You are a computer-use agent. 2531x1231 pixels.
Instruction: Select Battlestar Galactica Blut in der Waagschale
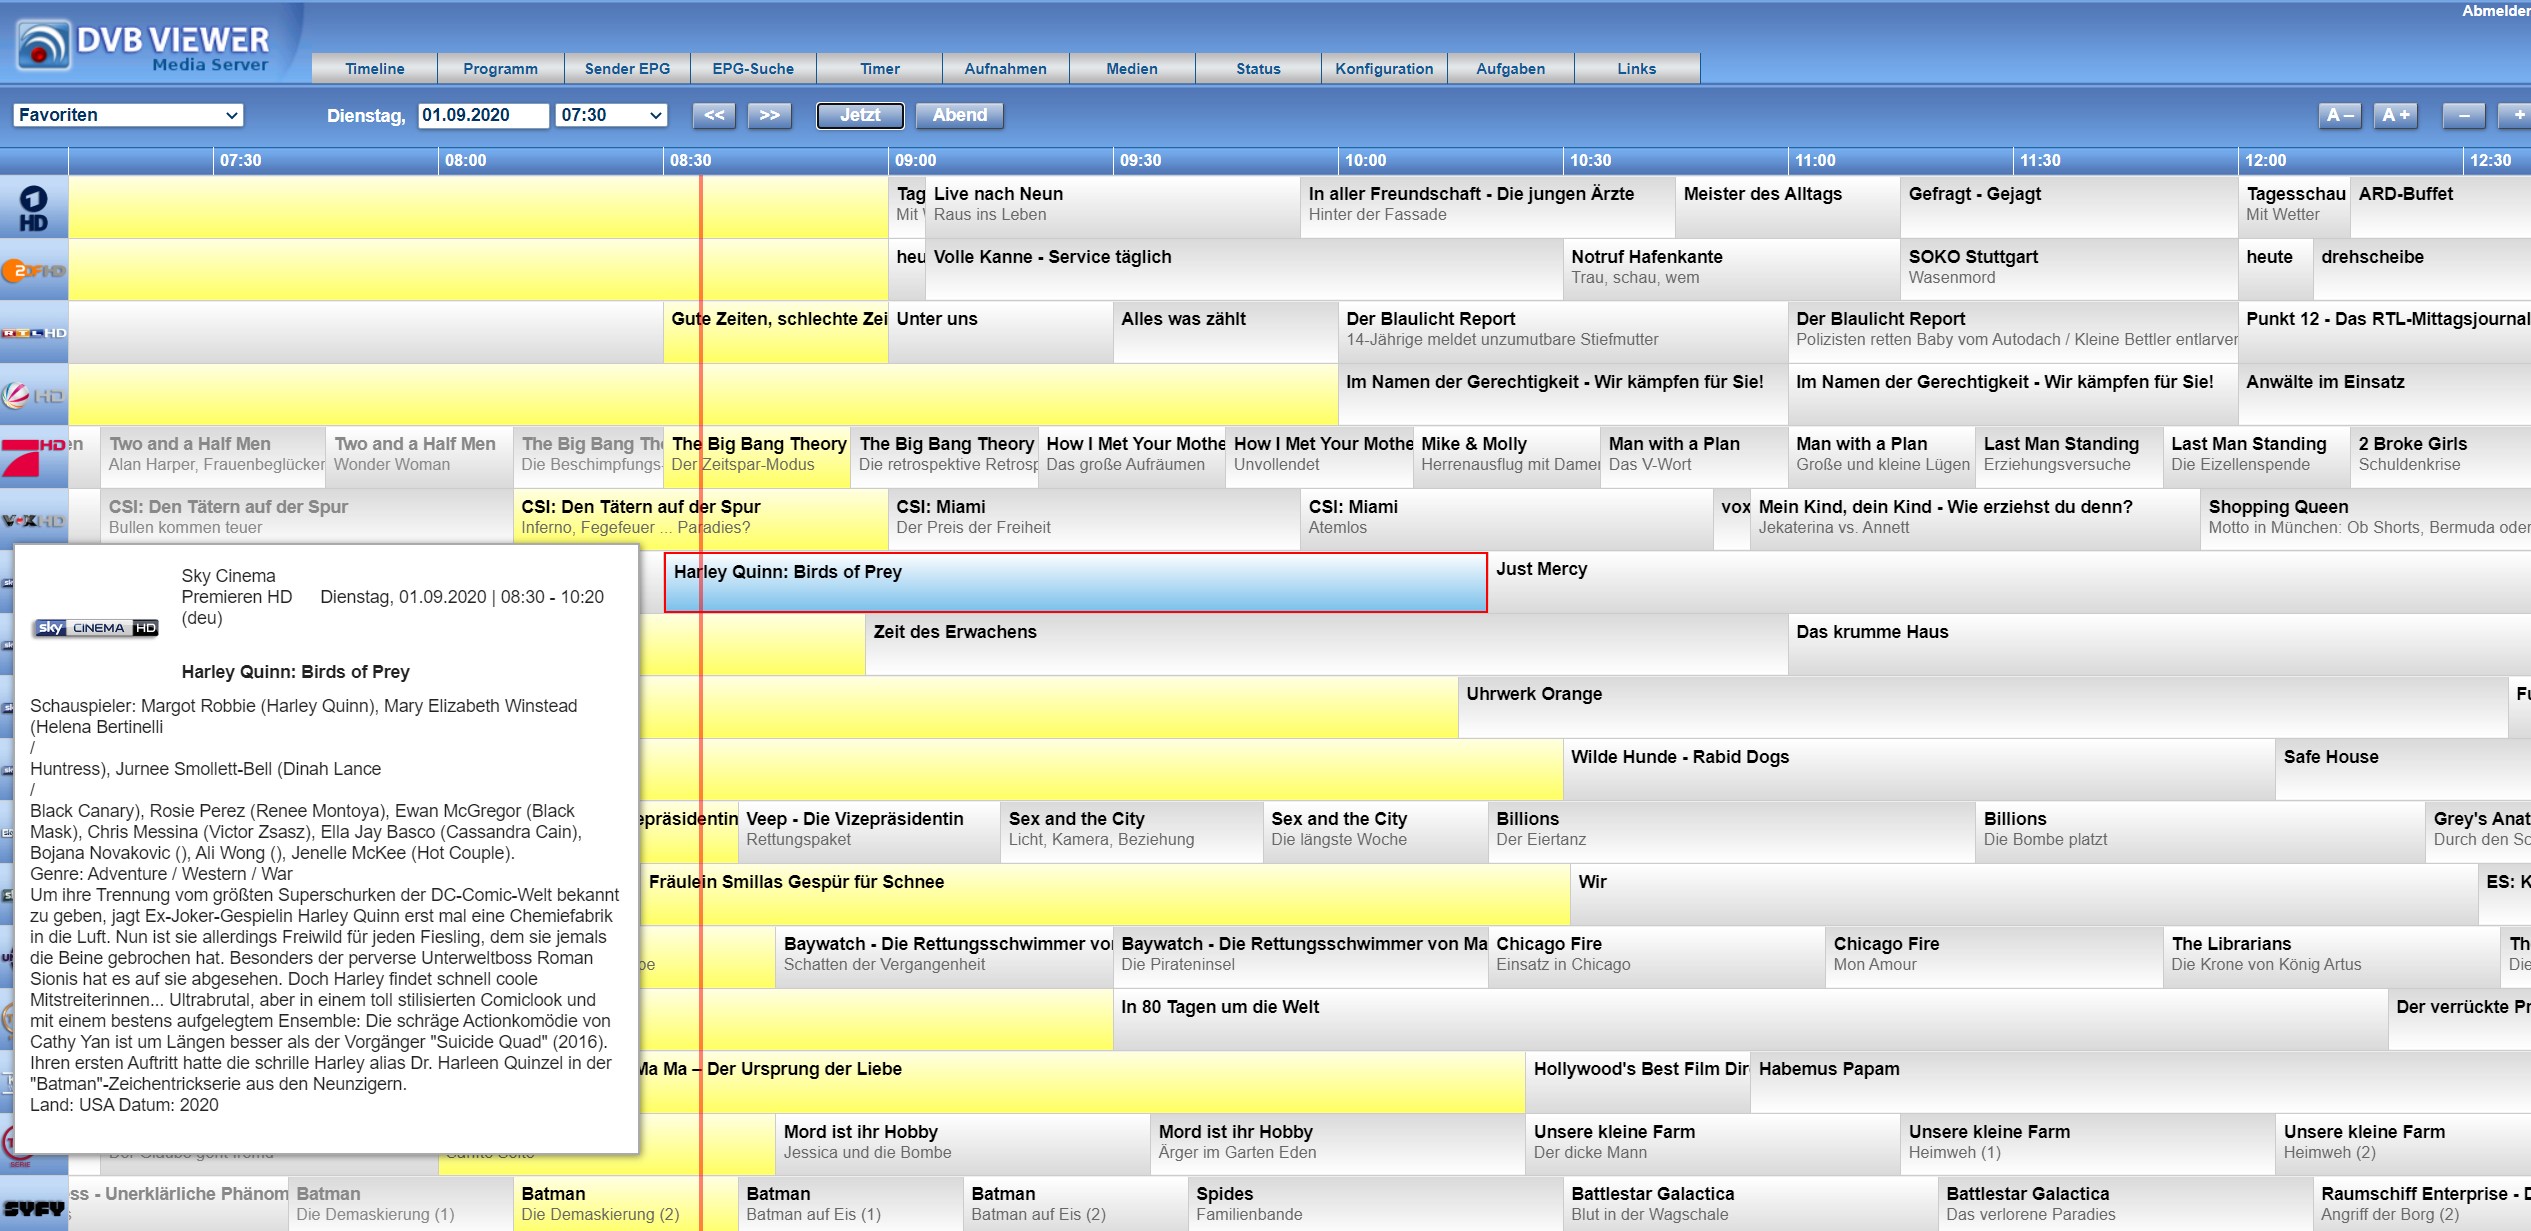1750,1204
